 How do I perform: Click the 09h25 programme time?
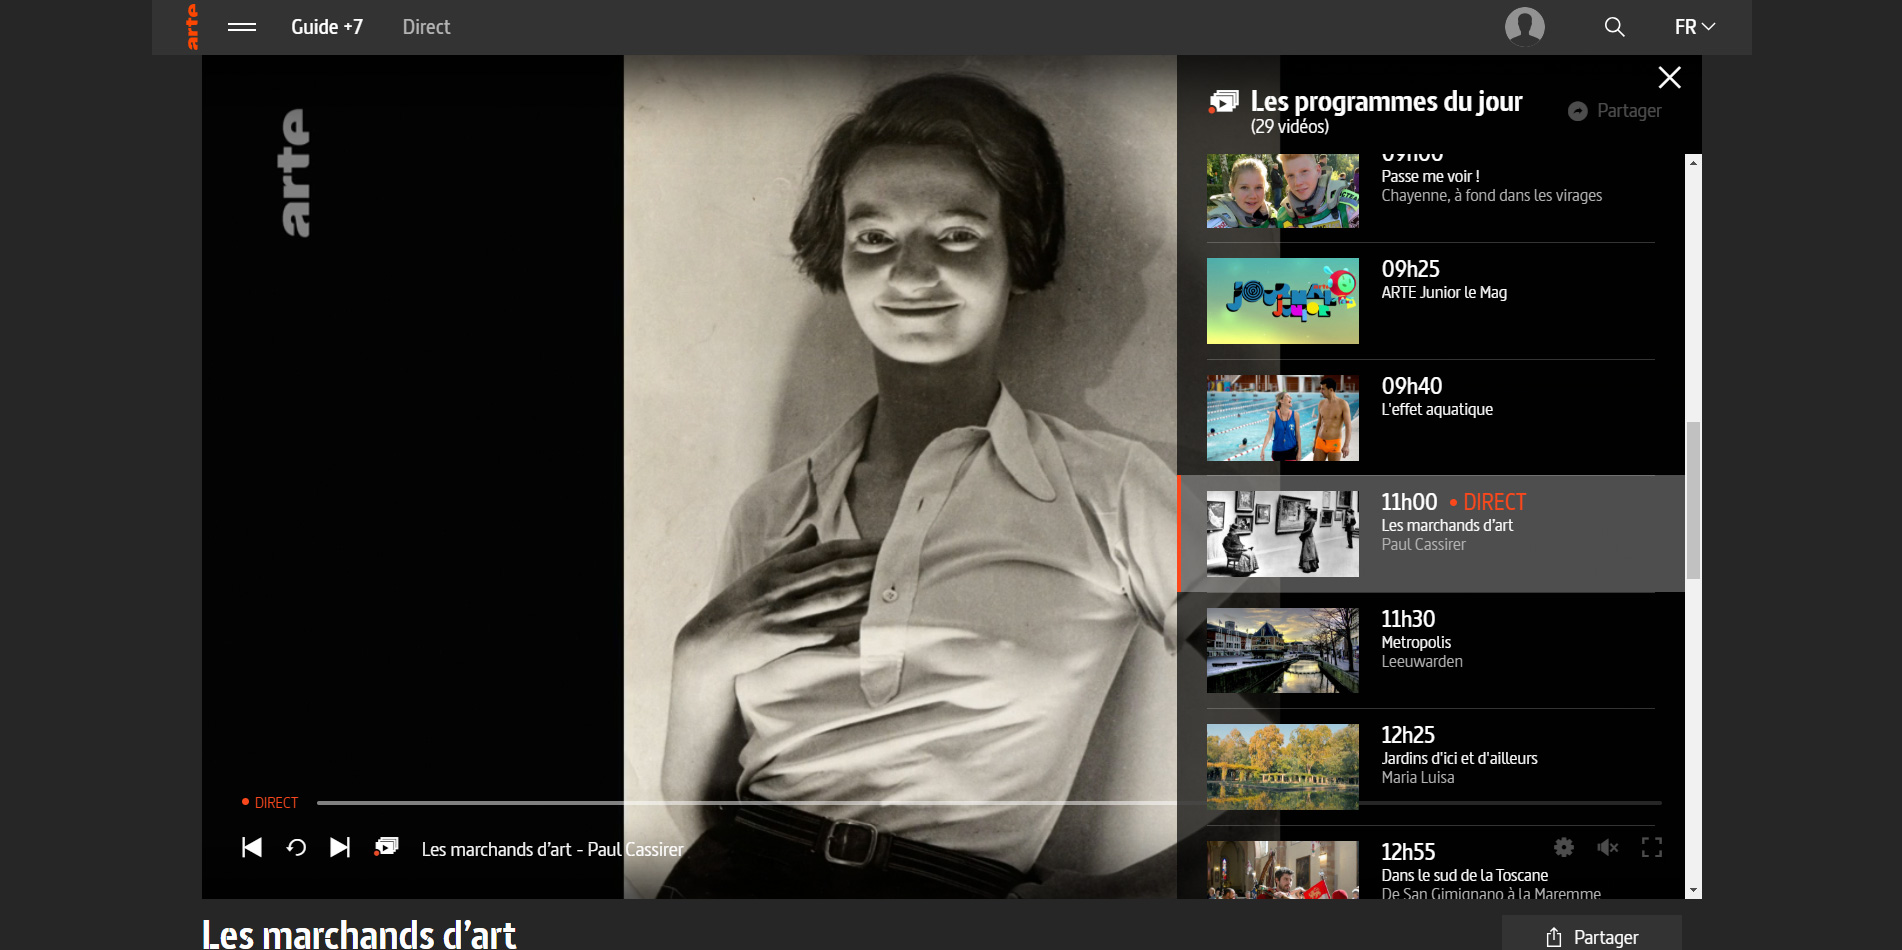point(1410,269)
